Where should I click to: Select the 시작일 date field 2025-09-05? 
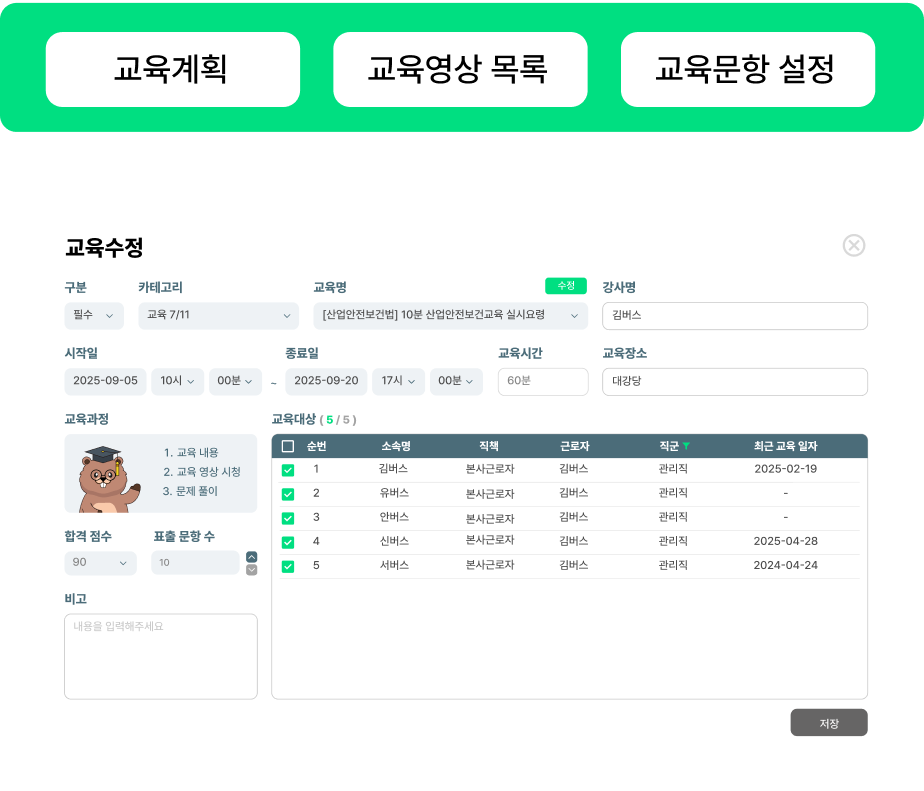pyautogui.click(x=105, y=381)
